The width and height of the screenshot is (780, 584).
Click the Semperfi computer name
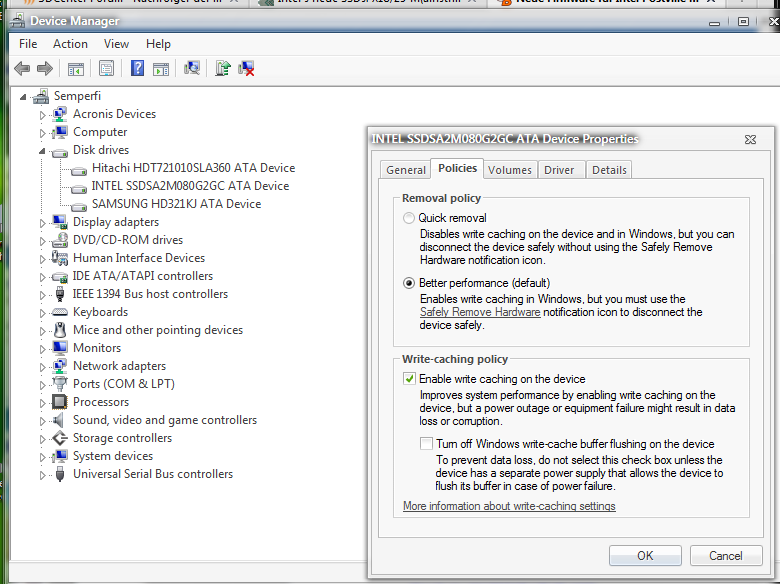pos(77,96)
